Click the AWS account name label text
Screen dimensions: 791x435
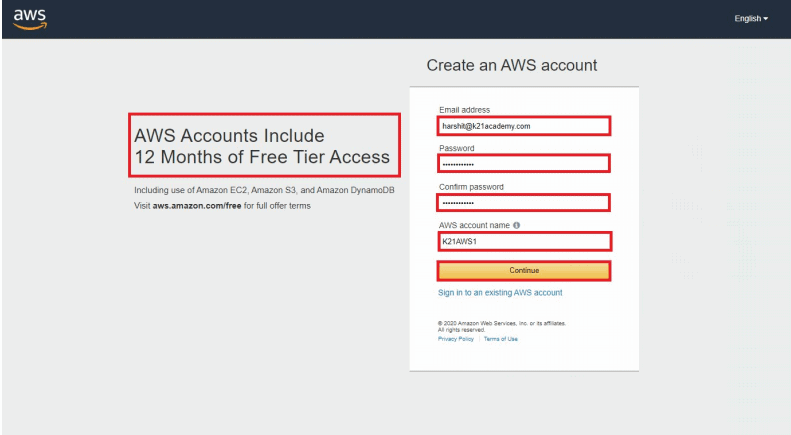(474, 225)
